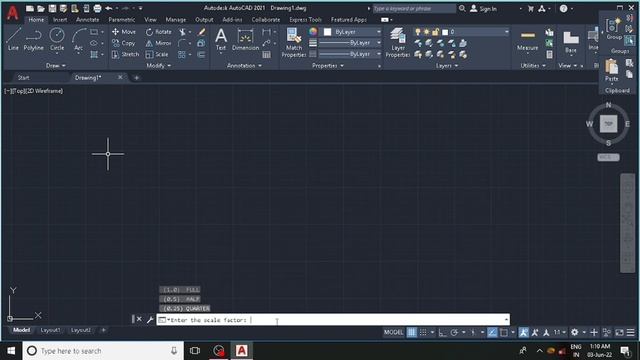Screen dimensions: 640x360
Task: Click the Match Properties tool
Action: pos(294,42)
